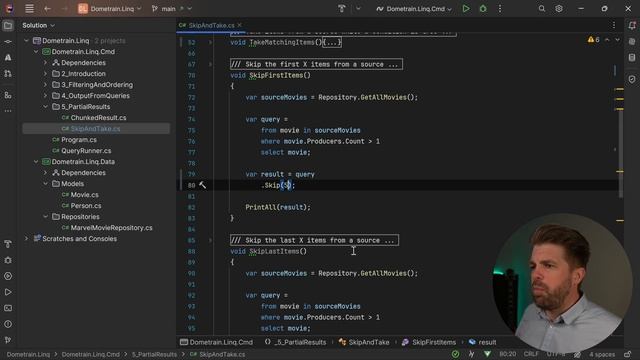Open the Commit tool window icon
This screenshot has height=360, width=640.
click(x=8, y=42)
